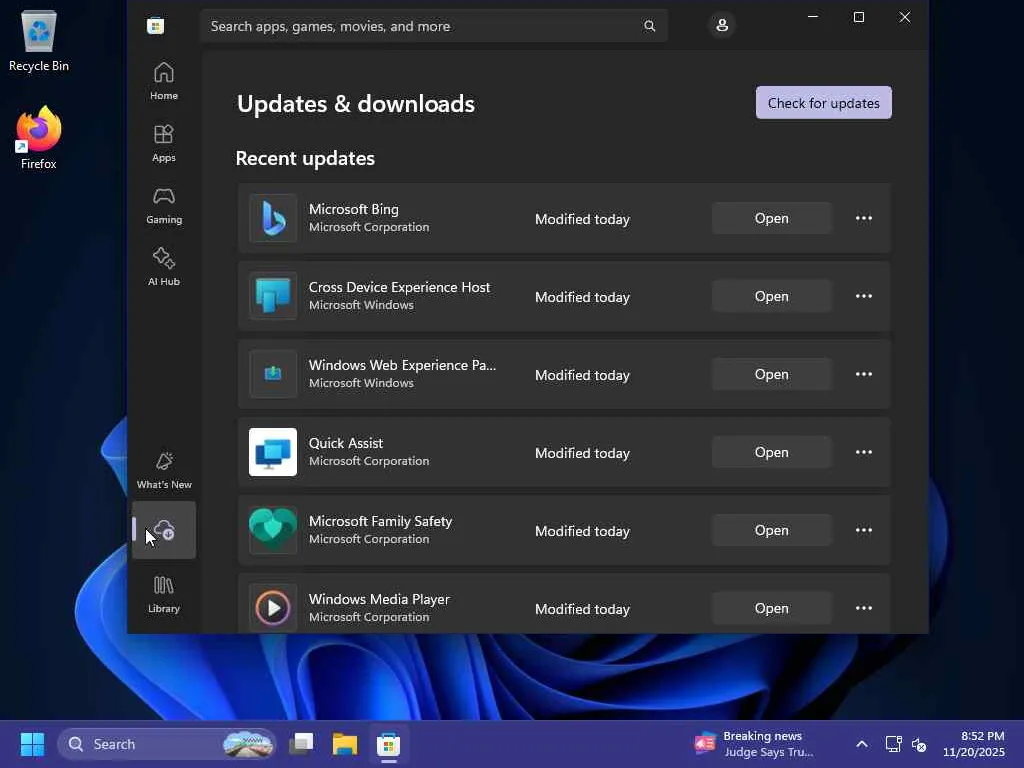Open Windows Media Player via Open button
Image resolution: width=1024 pixels, height=768 pixels.
tap(771, 608)
